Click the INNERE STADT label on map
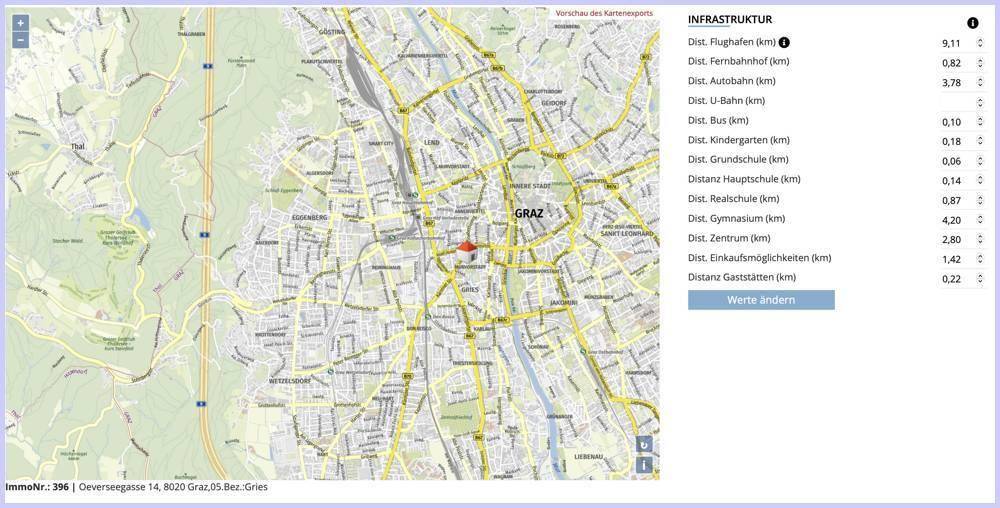The width and height of the screenshot is (1000, 508). point(529,185)
